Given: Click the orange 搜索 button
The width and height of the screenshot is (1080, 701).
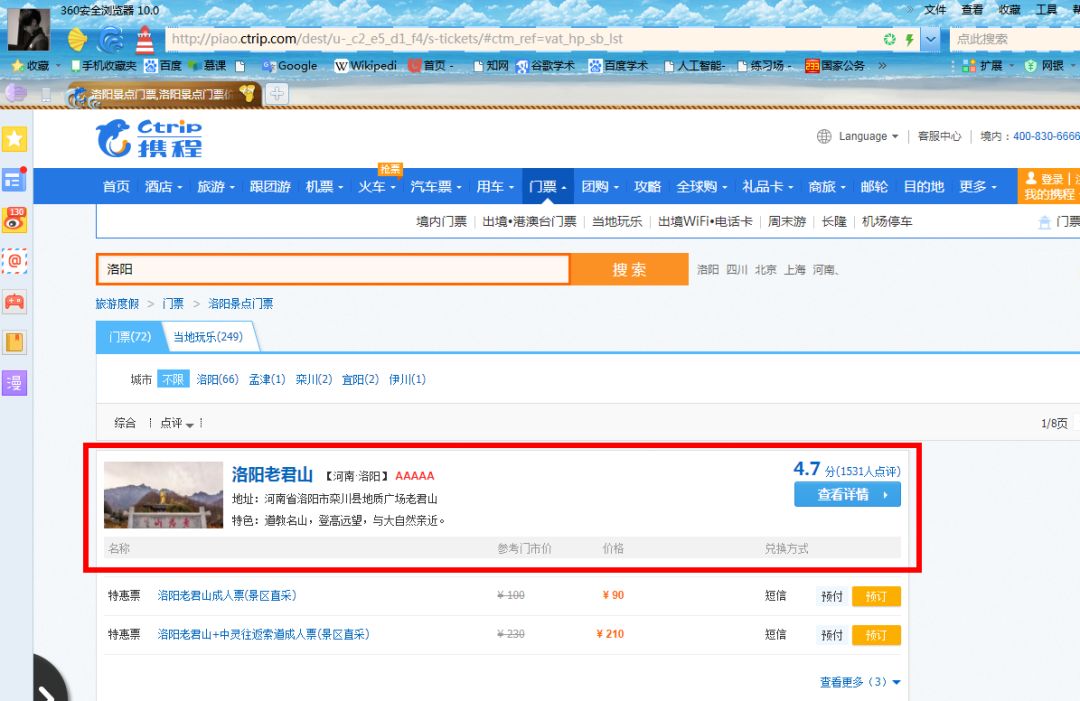Looking at the screenshot, I should [x=630, y=269].
